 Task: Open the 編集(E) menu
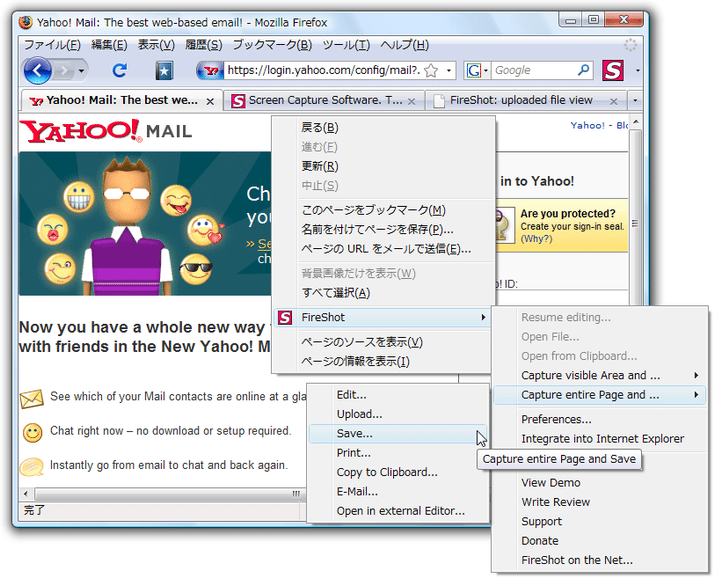(109, 45)
